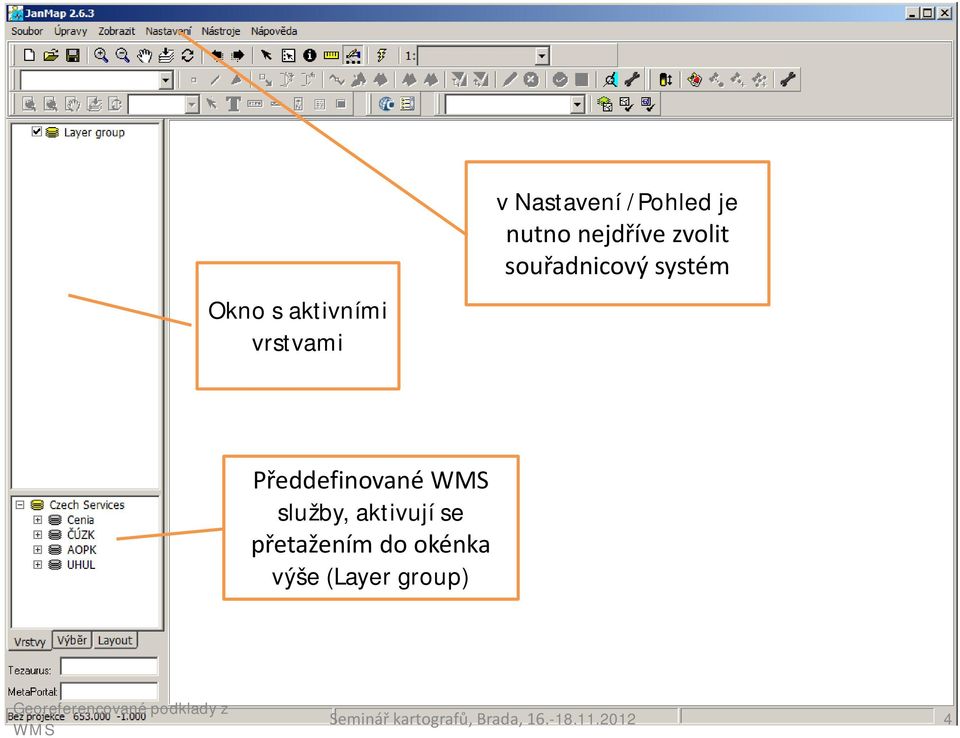
Task: Select the layout Text tool T icon
Action: click(233, 104)
